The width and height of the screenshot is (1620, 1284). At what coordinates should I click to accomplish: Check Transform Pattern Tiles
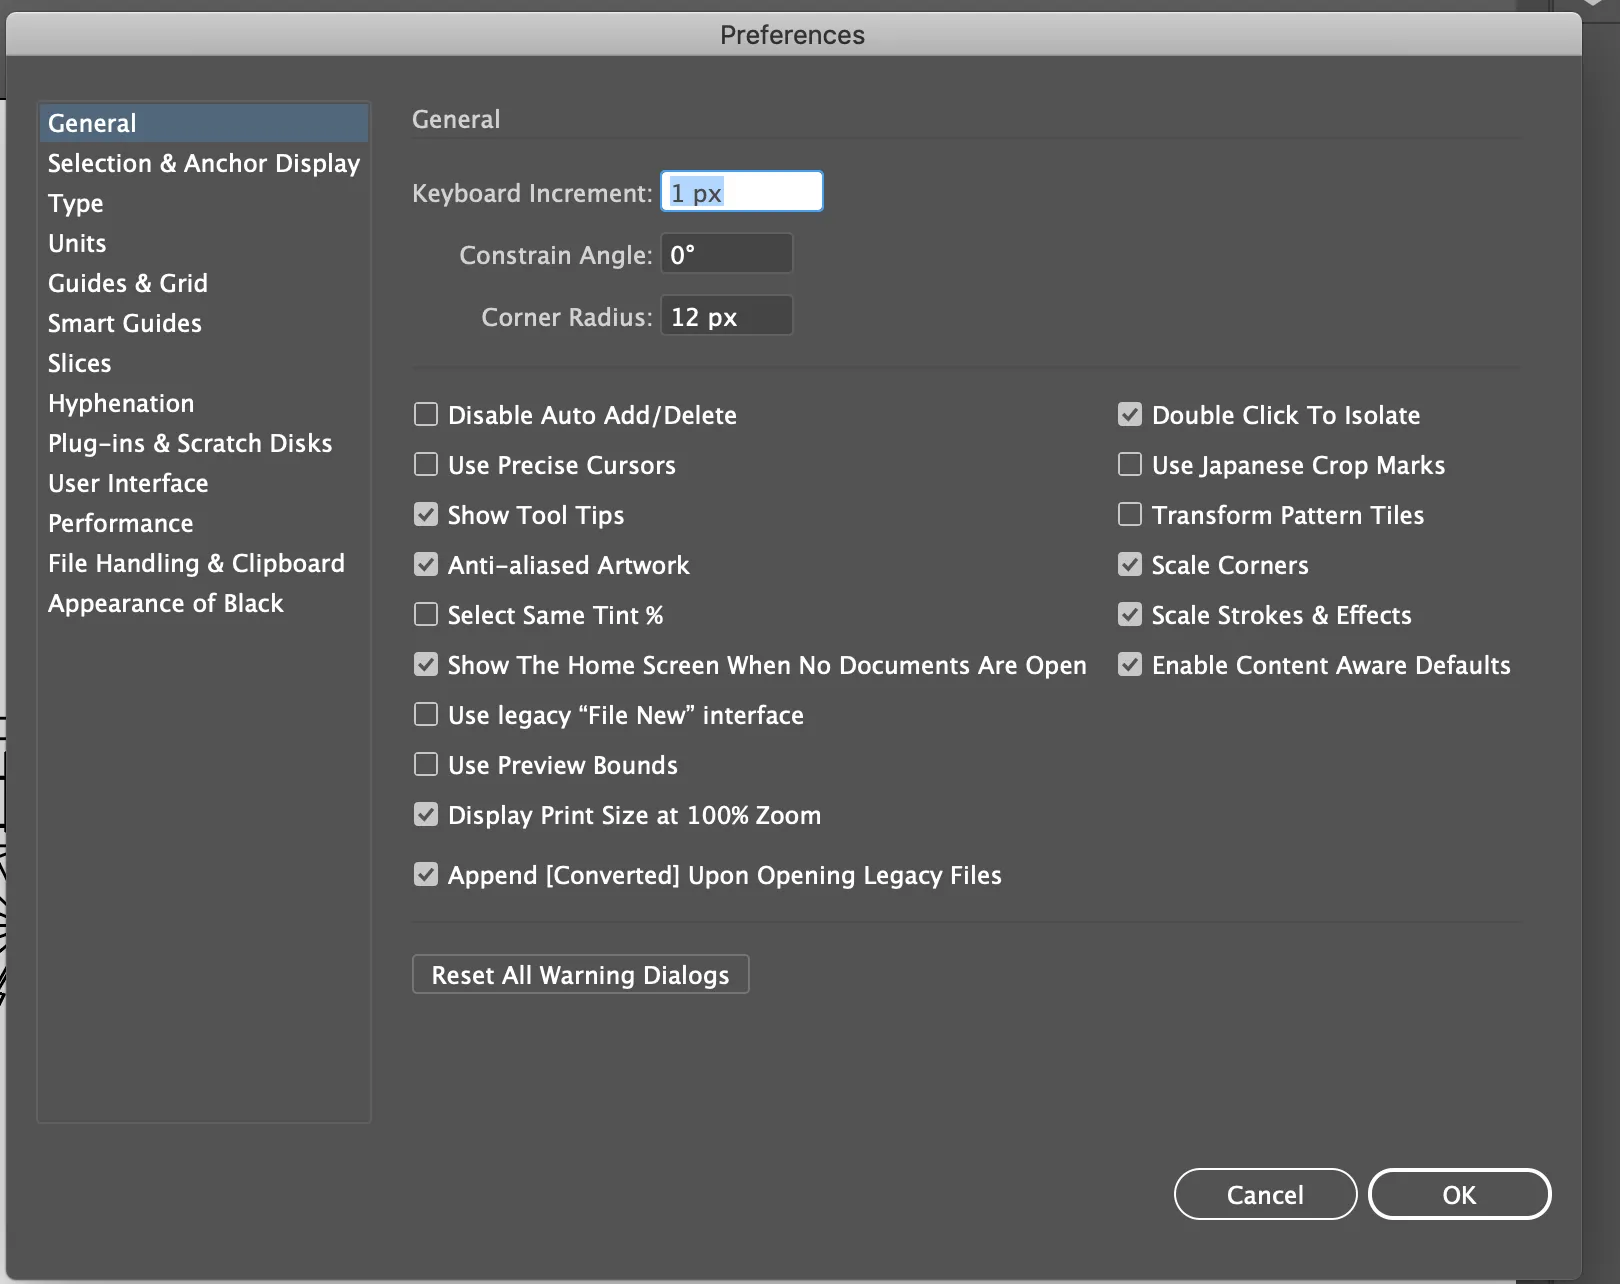point(1130,514)
